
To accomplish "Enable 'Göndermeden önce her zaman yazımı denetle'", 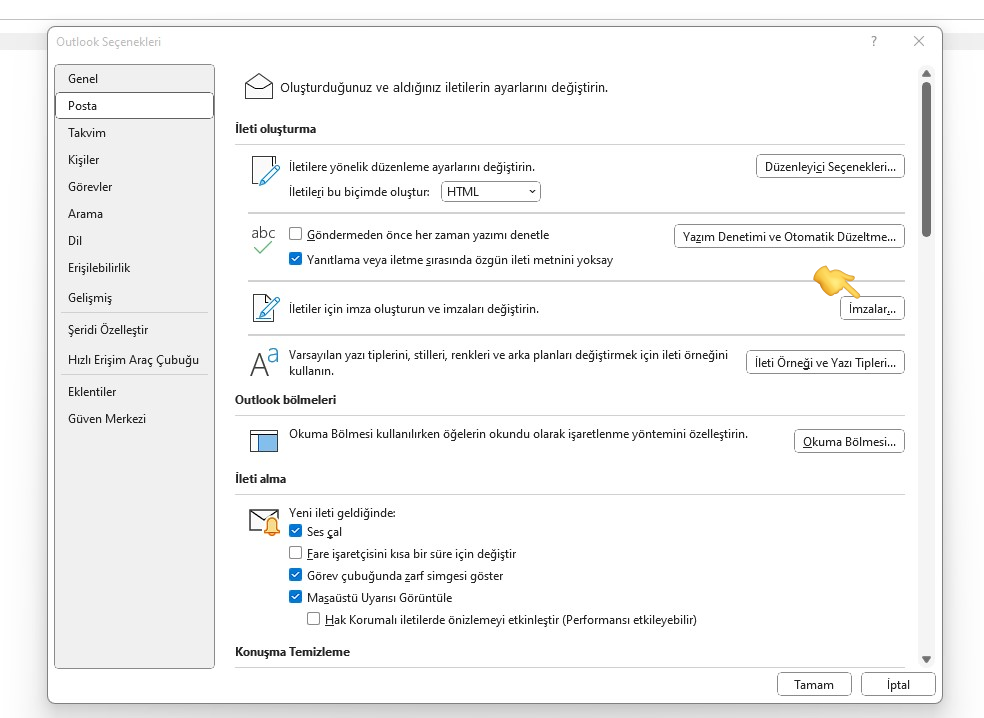I will click(x=295, y=233).
